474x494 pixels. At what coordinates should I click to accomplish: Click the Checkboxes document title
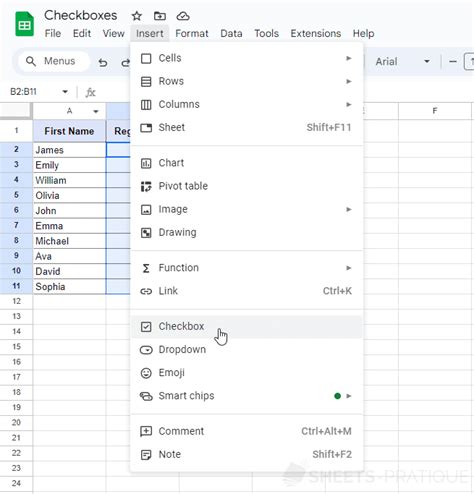(x=81, y=15)
